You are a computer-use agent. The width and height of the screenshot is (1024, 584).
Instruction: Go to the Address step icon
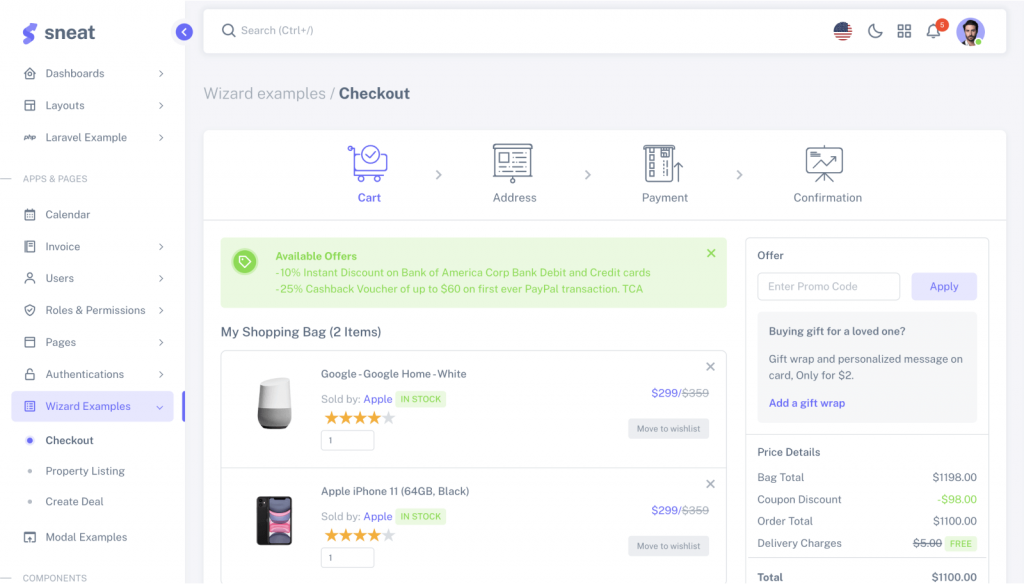(513, 163)
